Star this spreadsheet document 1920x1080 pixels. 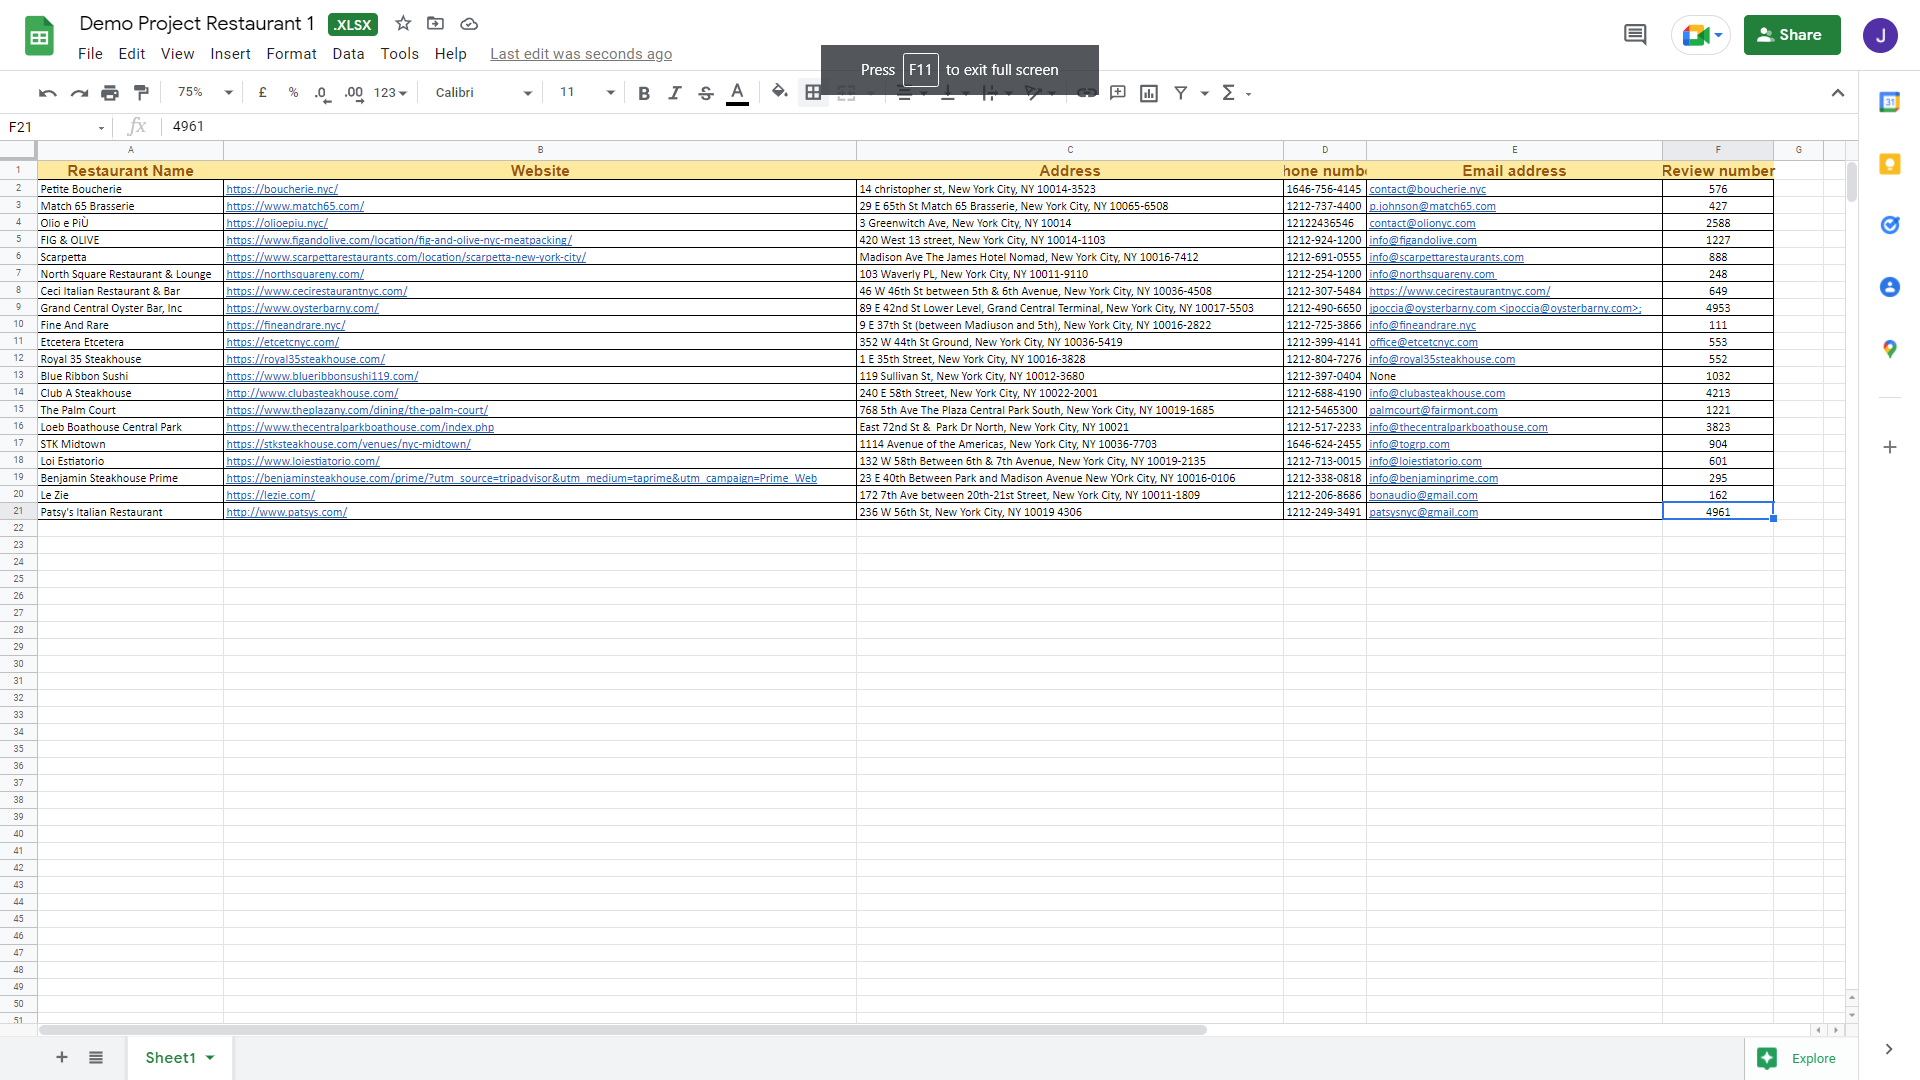click(403, 23)
